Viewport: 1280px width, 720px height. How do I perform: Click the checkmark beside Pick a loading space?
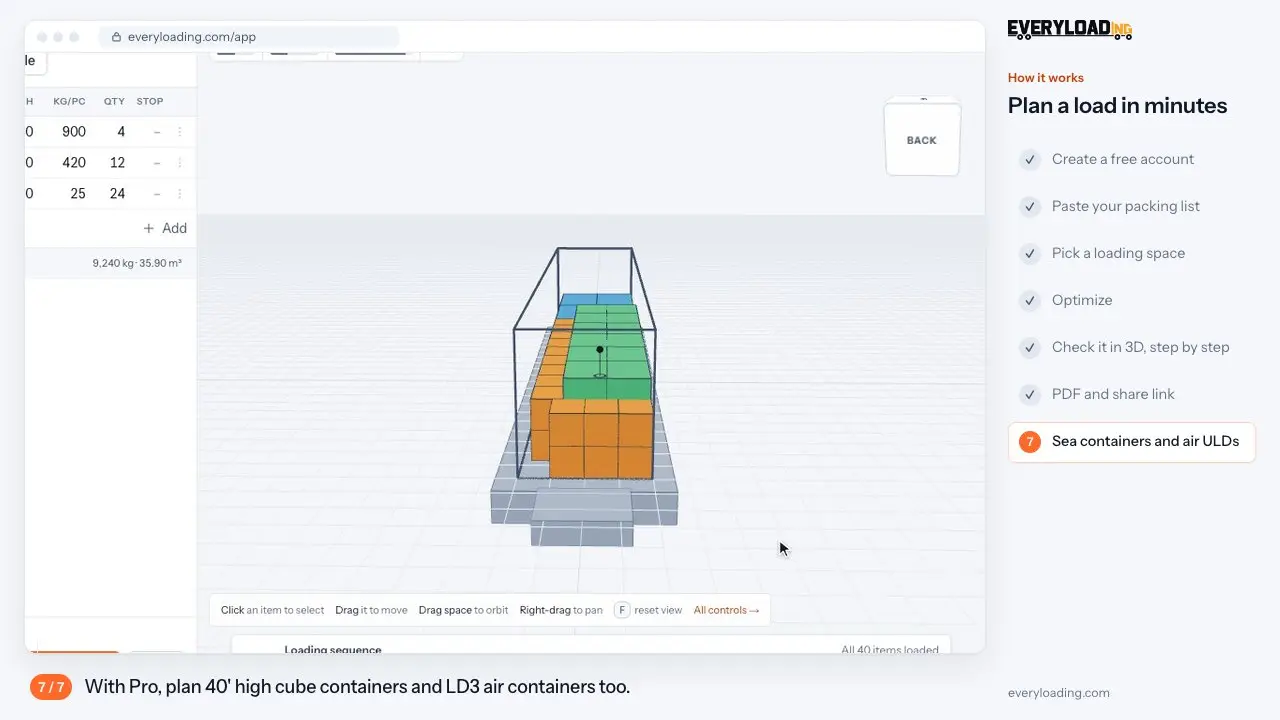pyautogui.click(x=1029, y=253)
